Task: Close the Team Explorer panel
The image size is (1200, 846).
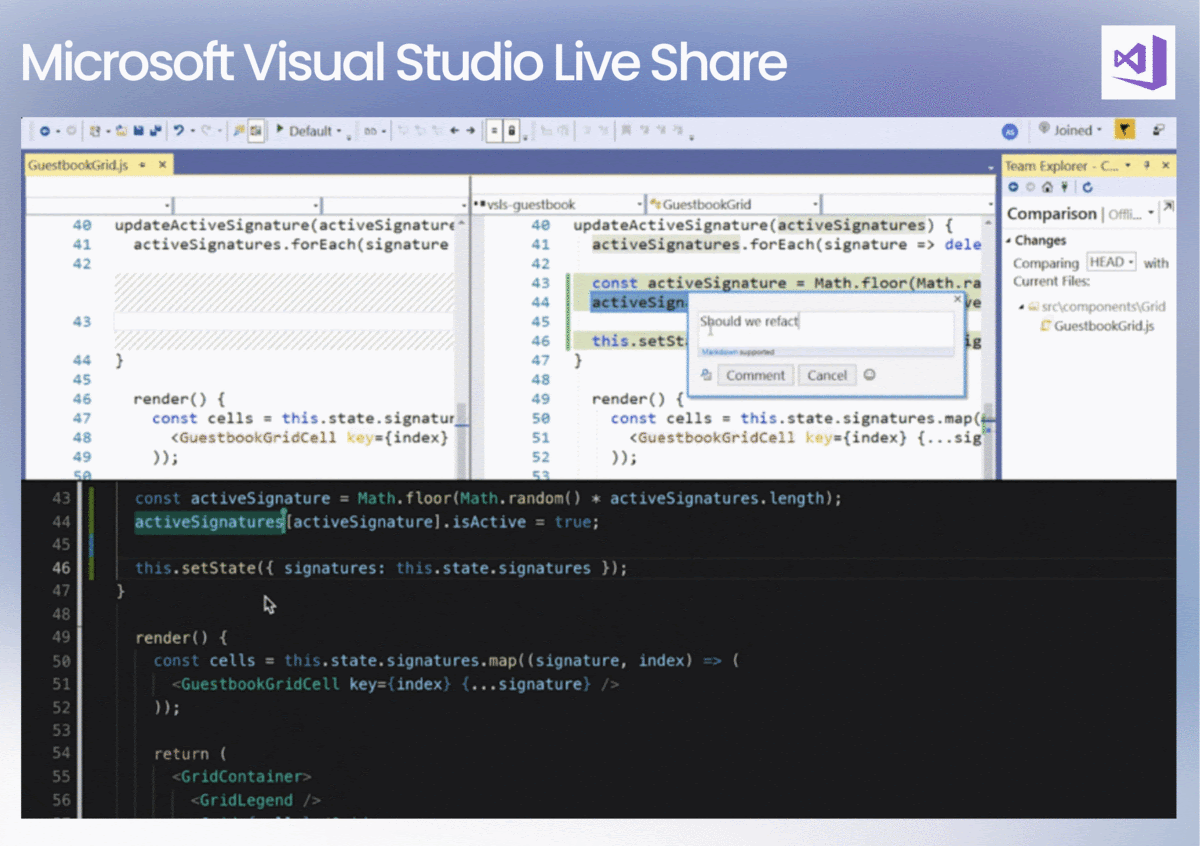Action: 1166,165
